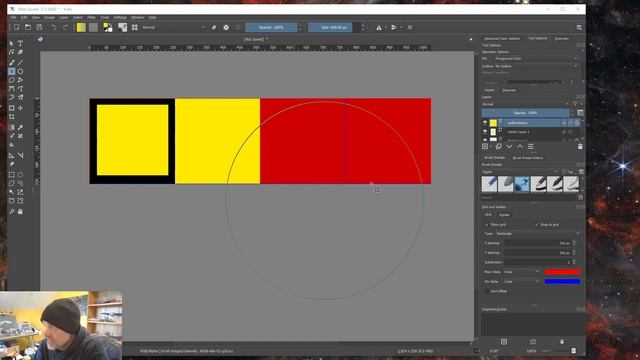Select the Calligraphy tool
Image resolution: width=640 pixels, height=360 pixels.
point(20,53)
